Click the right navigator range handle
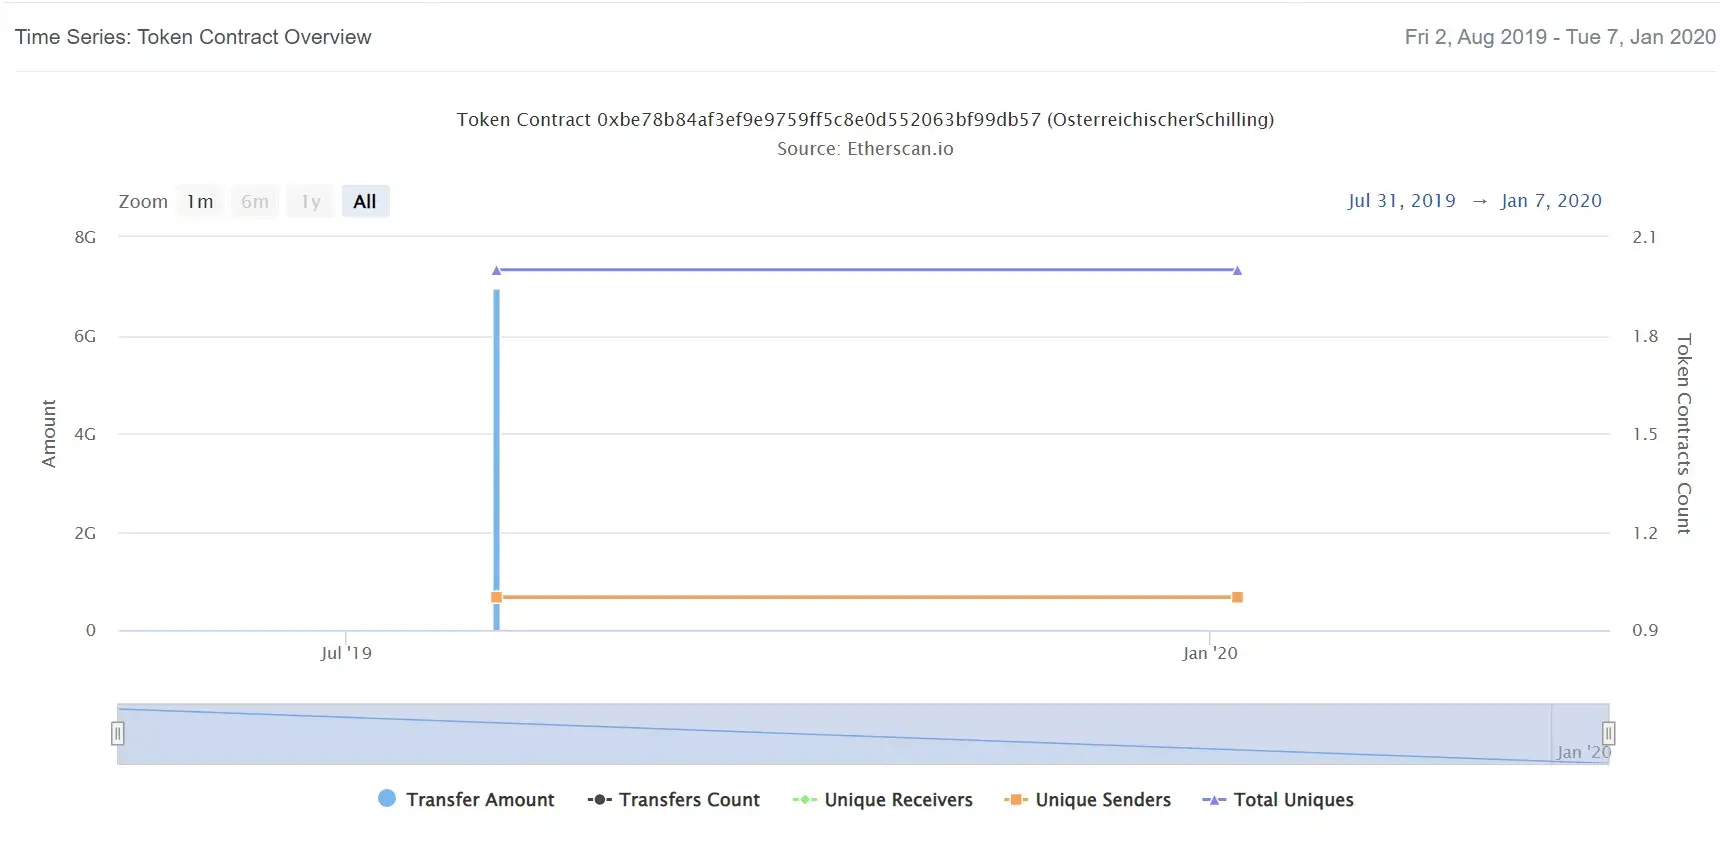This screenshot has height=856, width=1720. point(1608,734)
